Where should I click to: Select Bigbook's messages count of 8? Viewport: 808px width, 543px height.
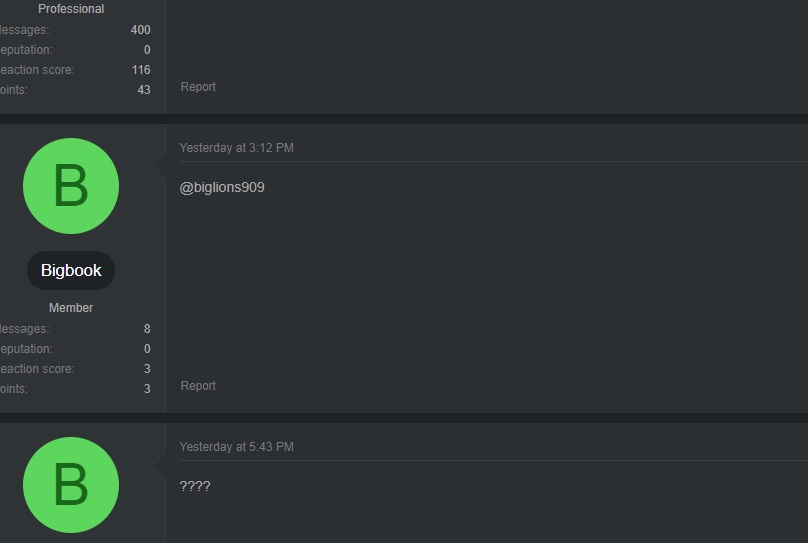point(147,329)
